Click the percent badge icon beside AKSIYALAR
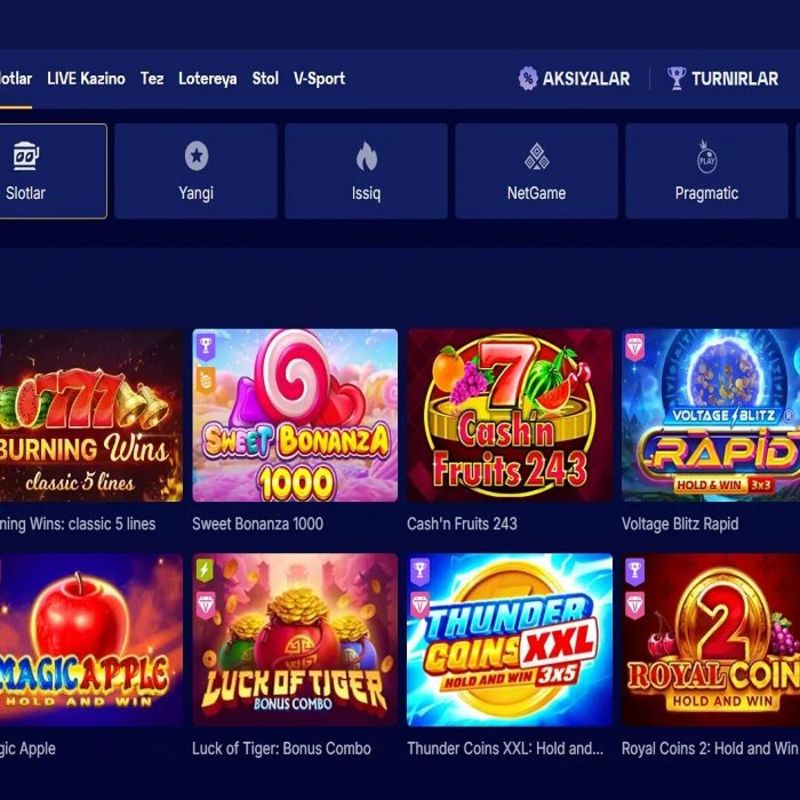Viewport: 800px width, 800px height. [528, 79]
